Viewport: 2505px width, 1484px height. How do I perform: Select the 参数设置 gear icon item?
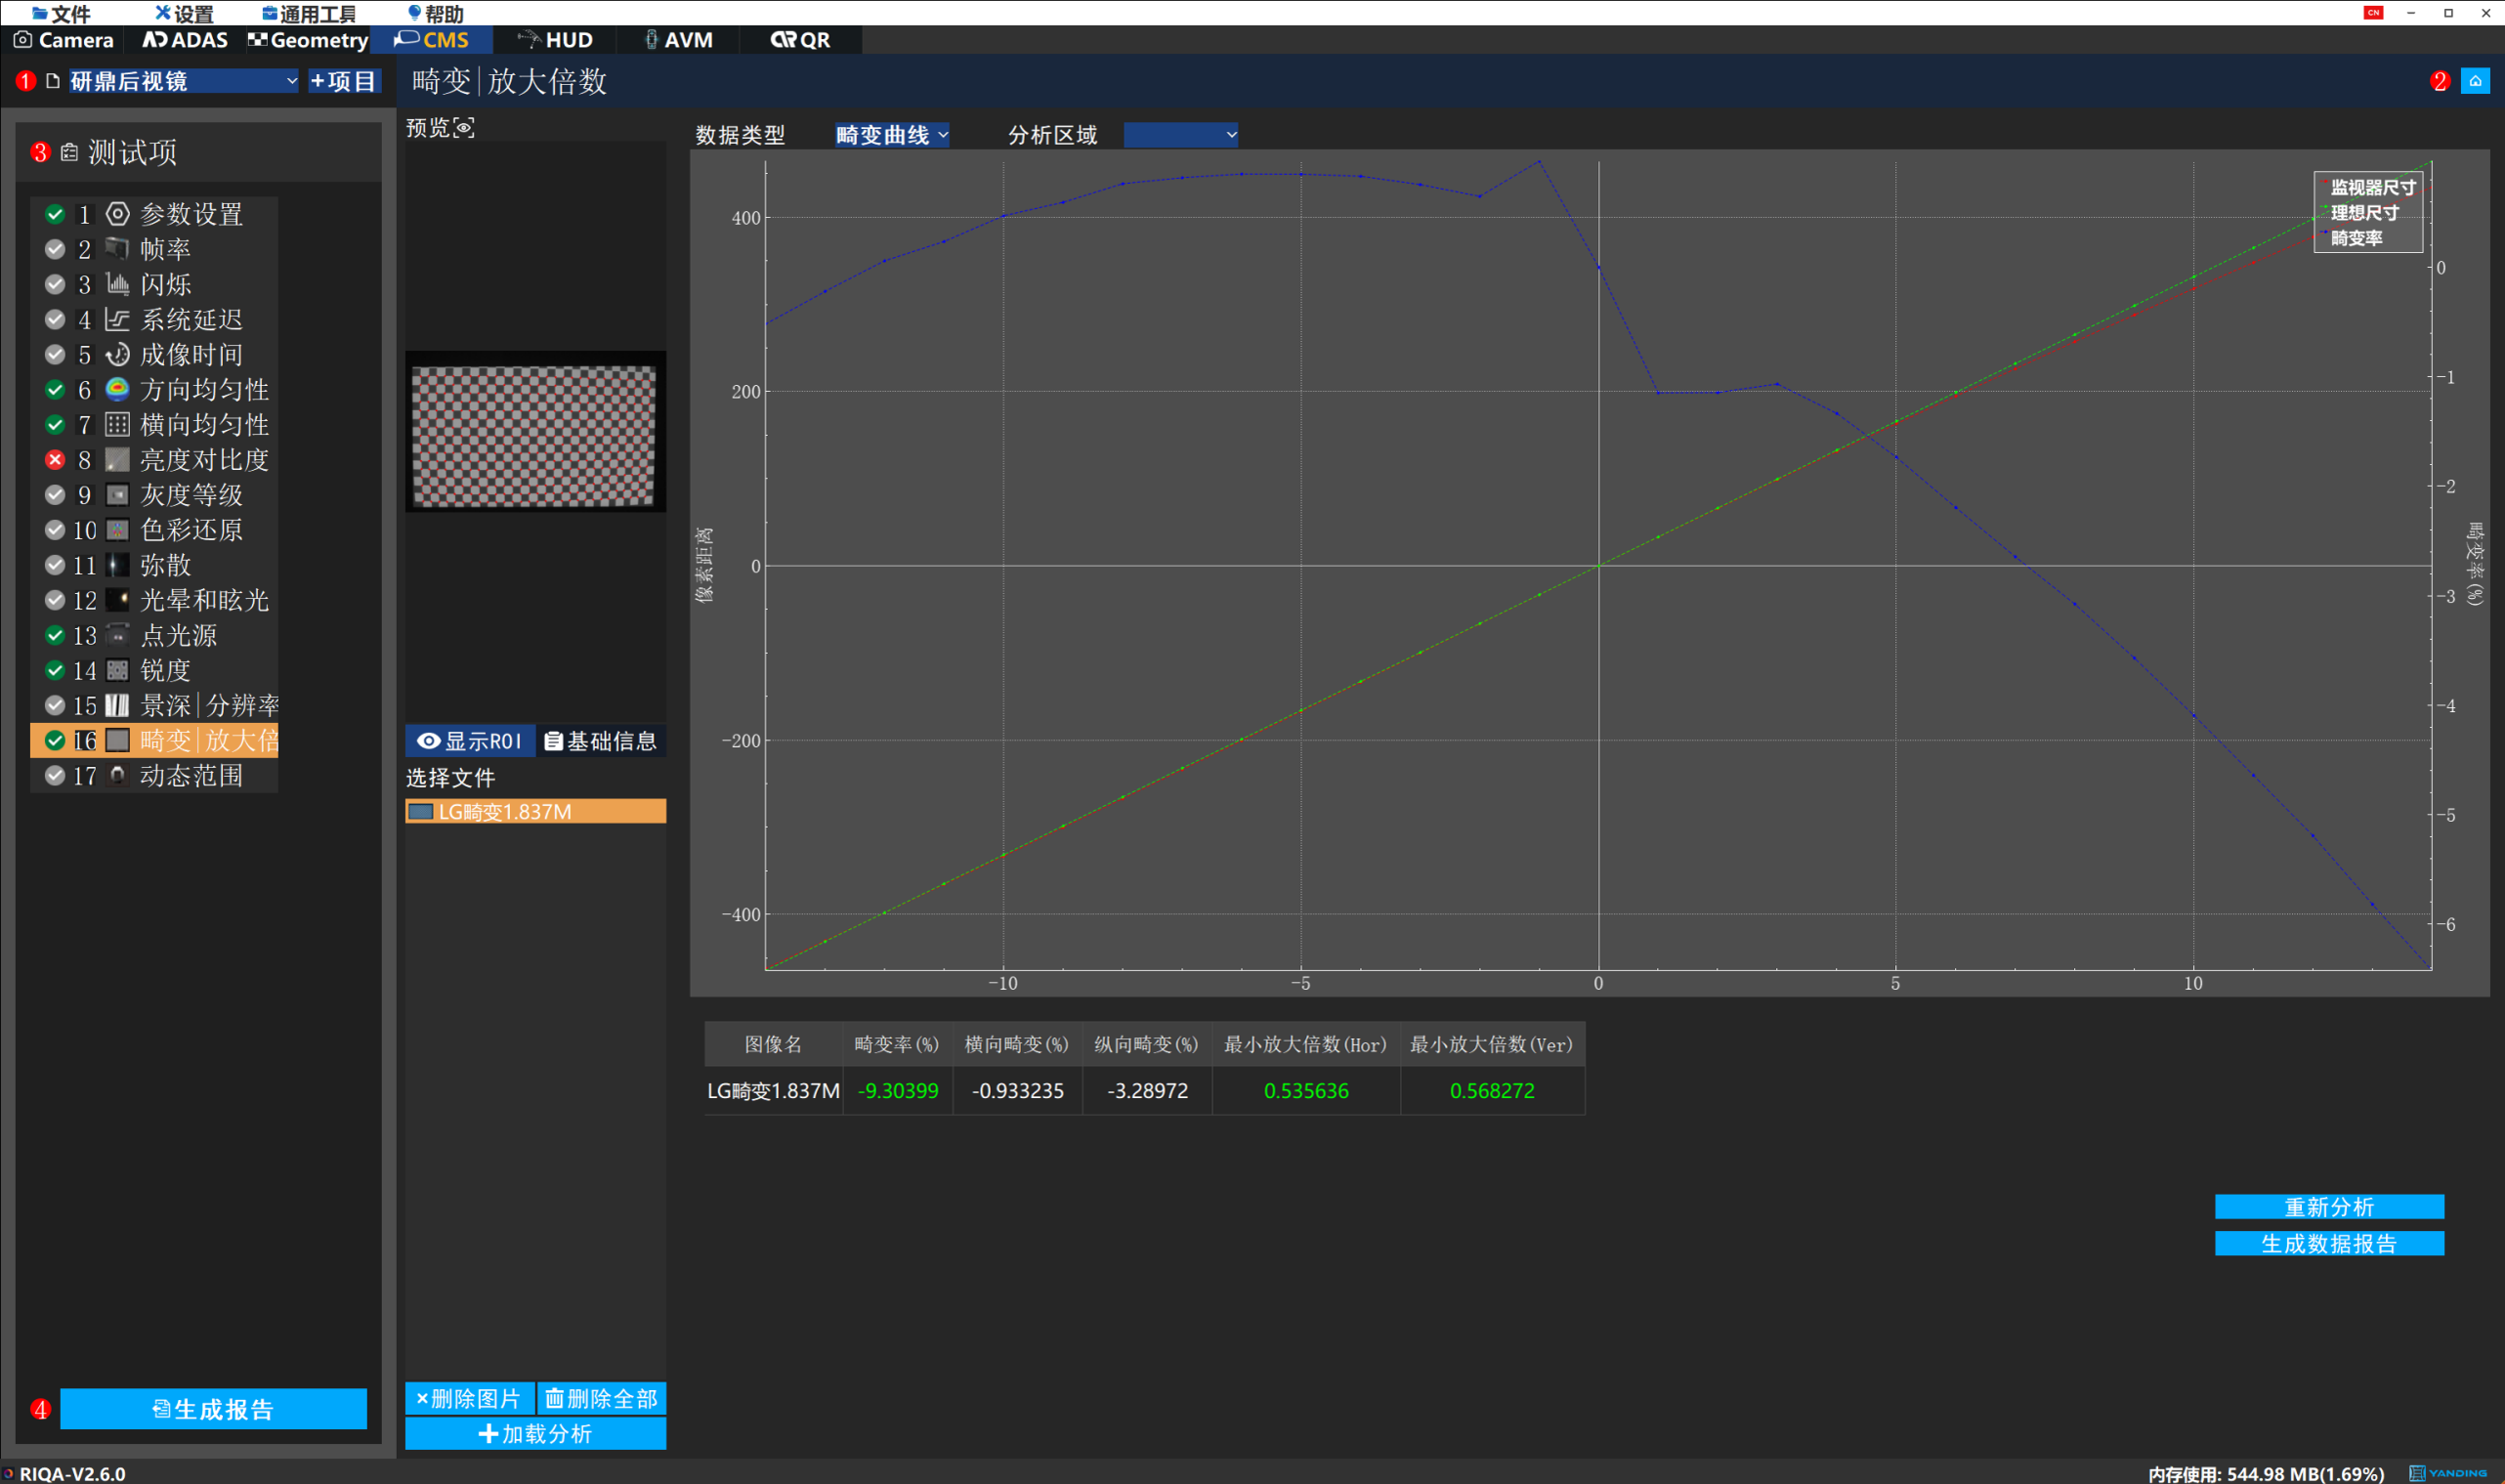coord(118,214)
